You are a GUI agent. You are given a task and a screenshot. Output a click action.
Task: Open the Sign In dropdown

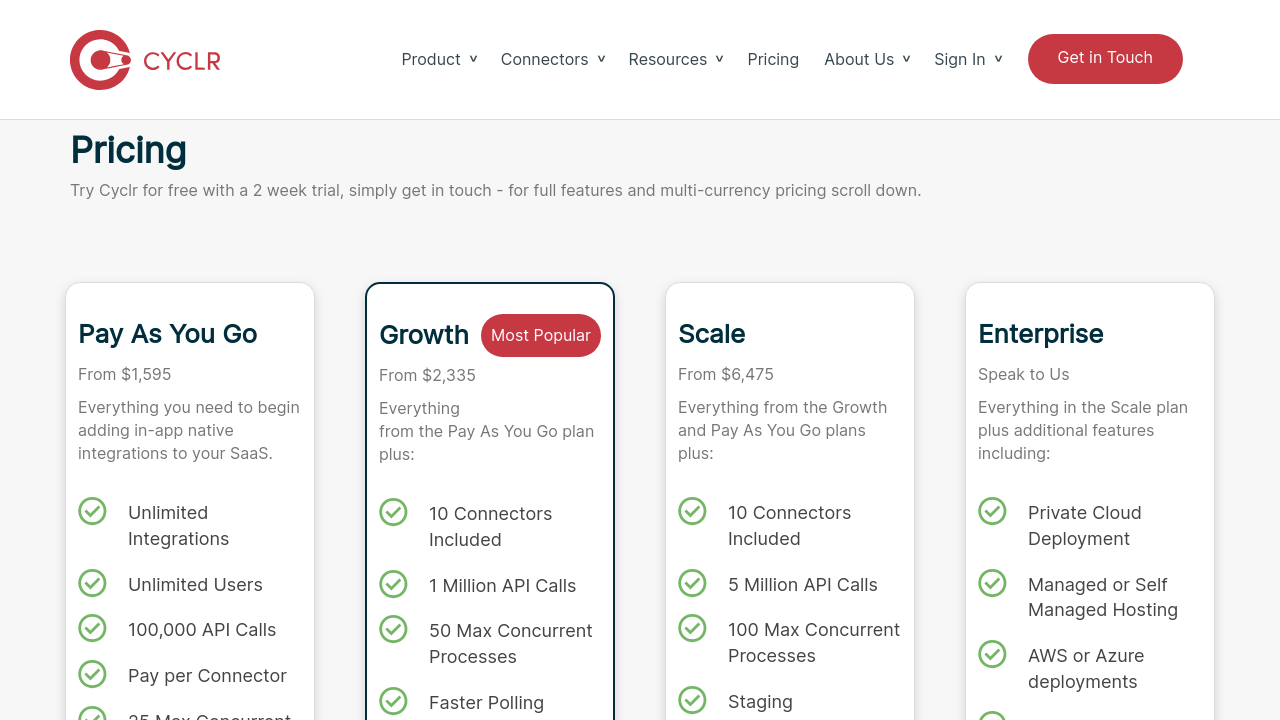tap(967, 59)
